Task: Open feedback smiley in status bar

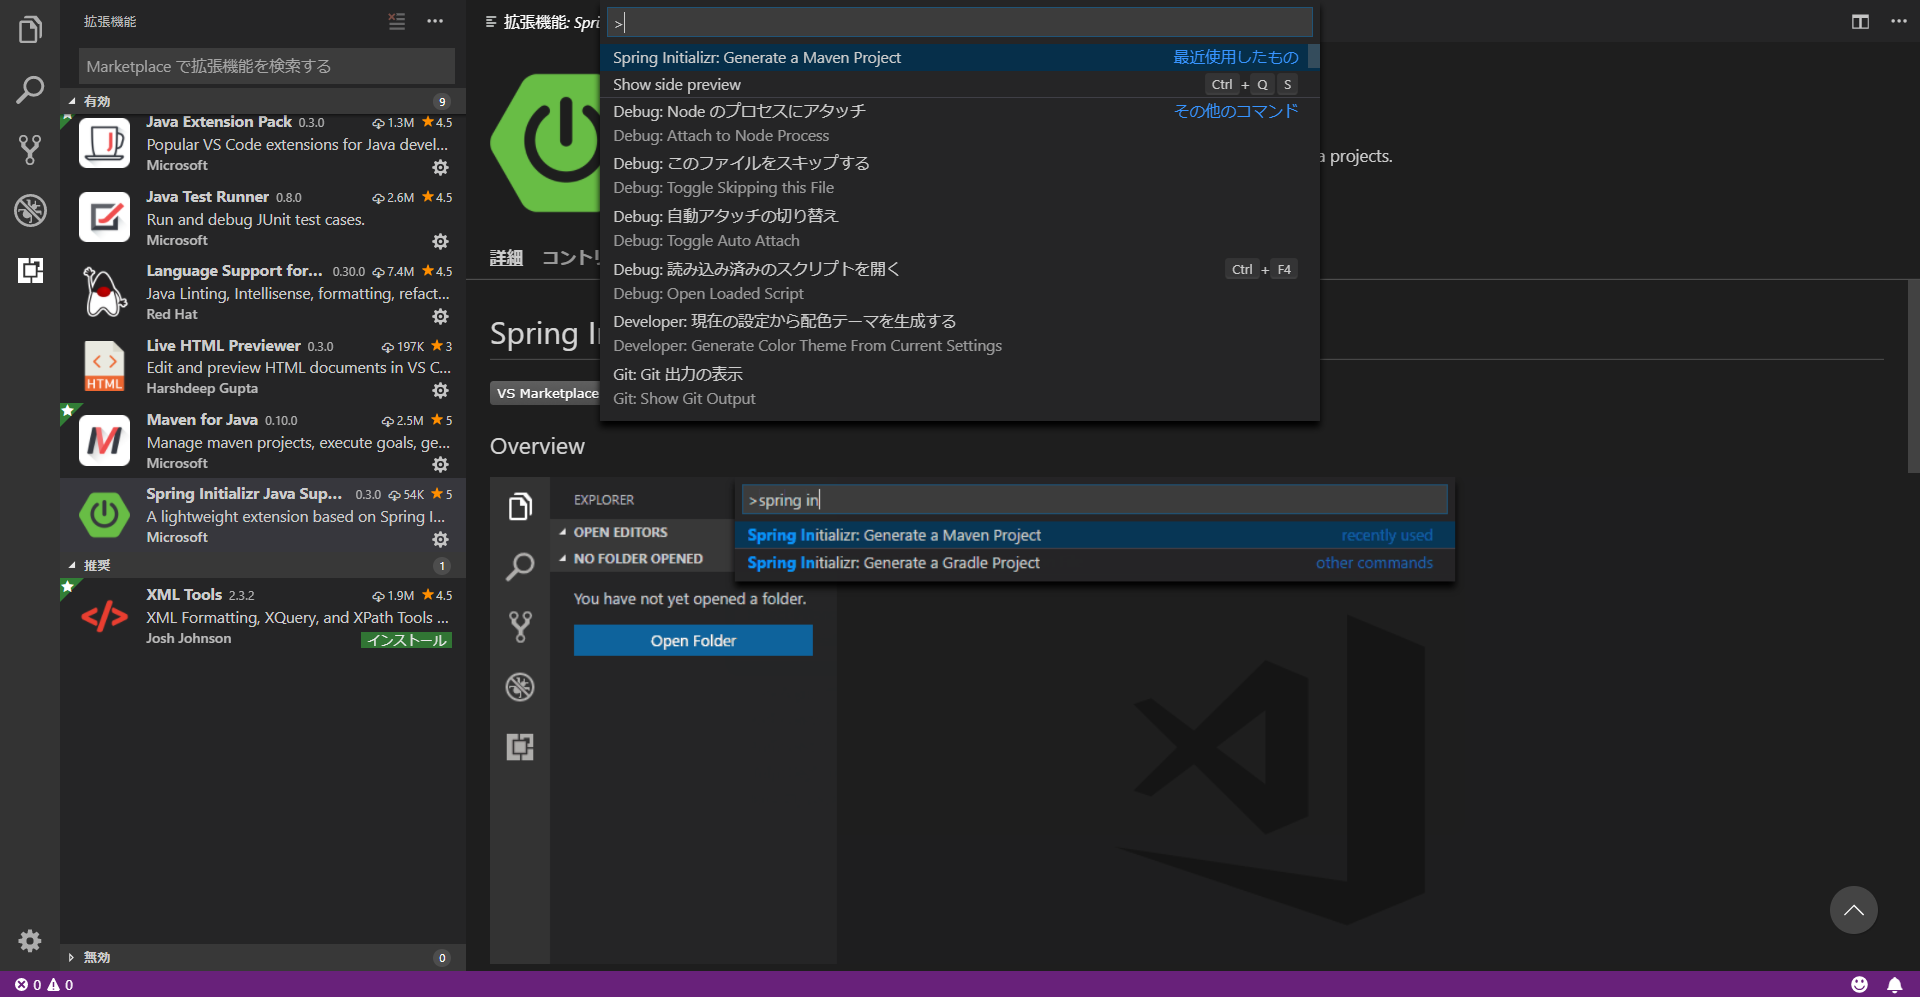Action: pyautogui.click(x=1859, y=985)
